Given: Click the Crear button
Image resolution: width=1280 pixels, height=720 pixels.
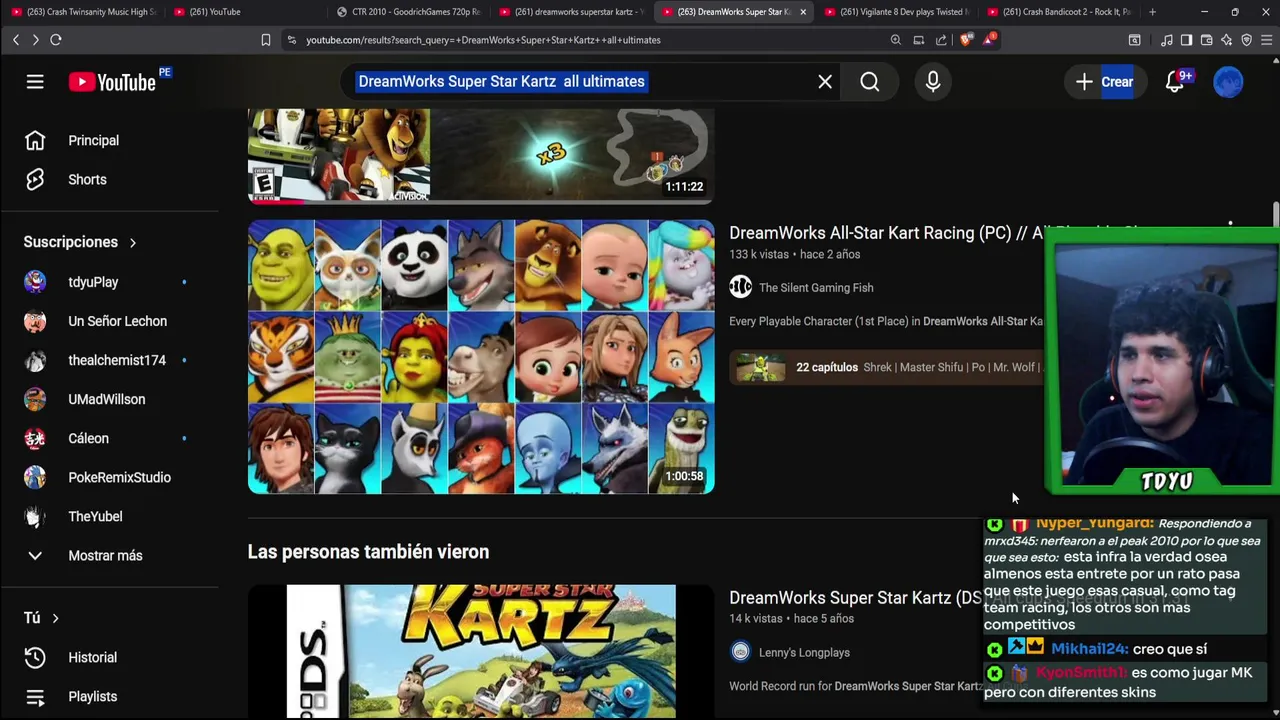Looking at the screenshot, I should 1105,82.
